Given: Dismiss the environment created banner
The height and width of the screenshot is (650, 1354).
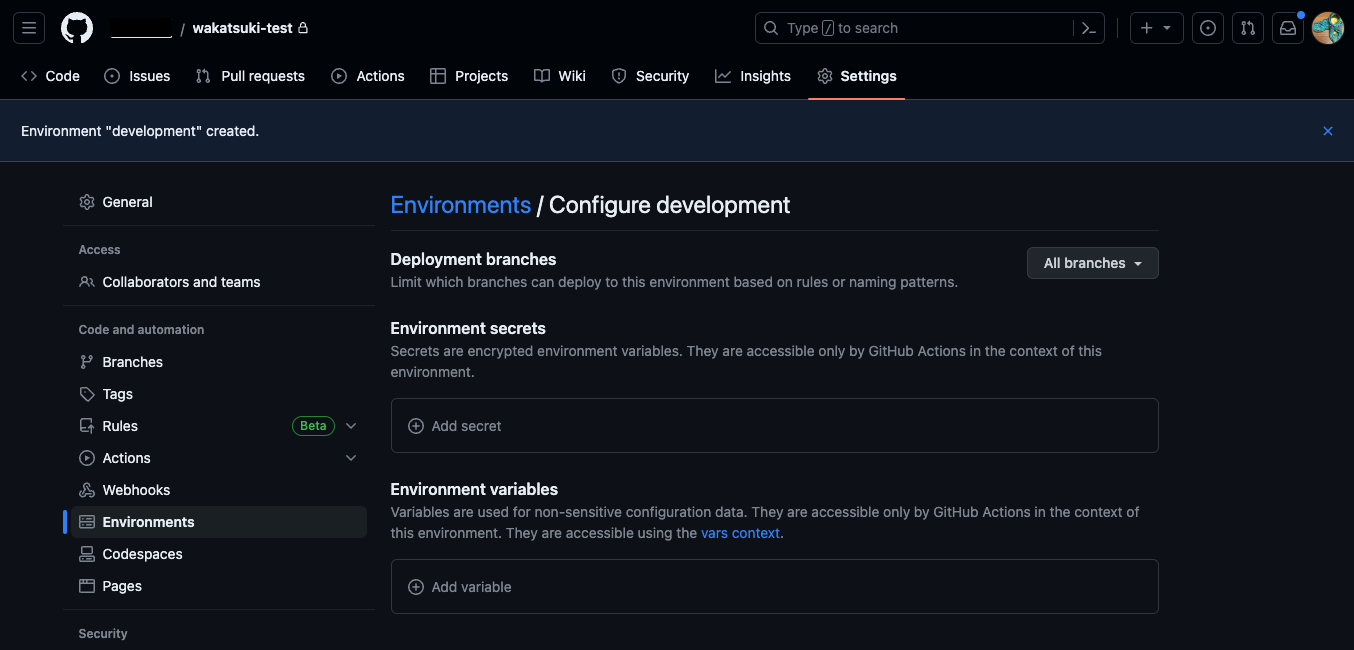Looking at the screenshot, I should click(x=1328, y=130).
